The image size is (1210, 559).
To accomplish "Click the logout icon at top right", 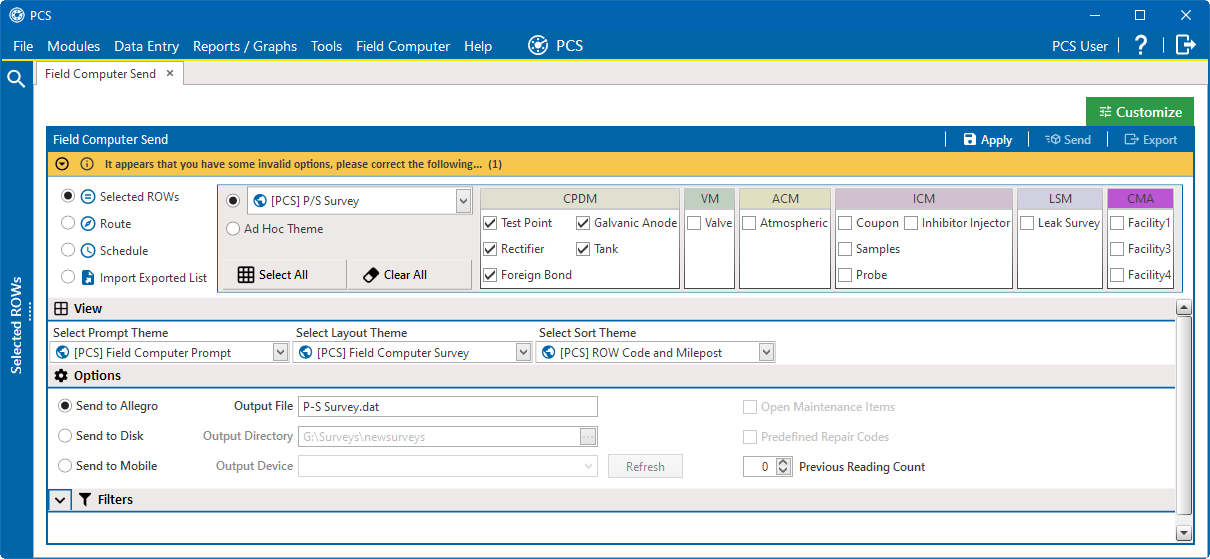I will pos(1186,45).
